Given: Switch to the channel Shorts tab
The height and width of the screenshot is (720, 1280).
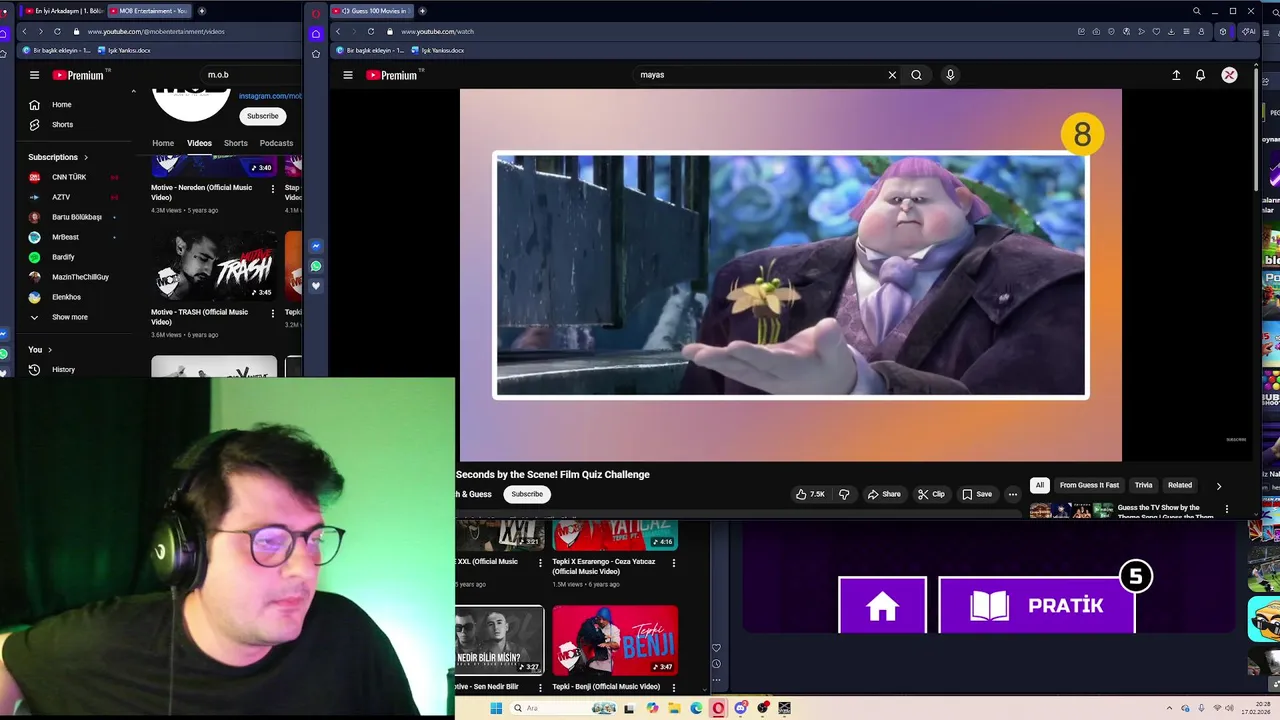Looking at the screenshot, I should coord(236,143).
